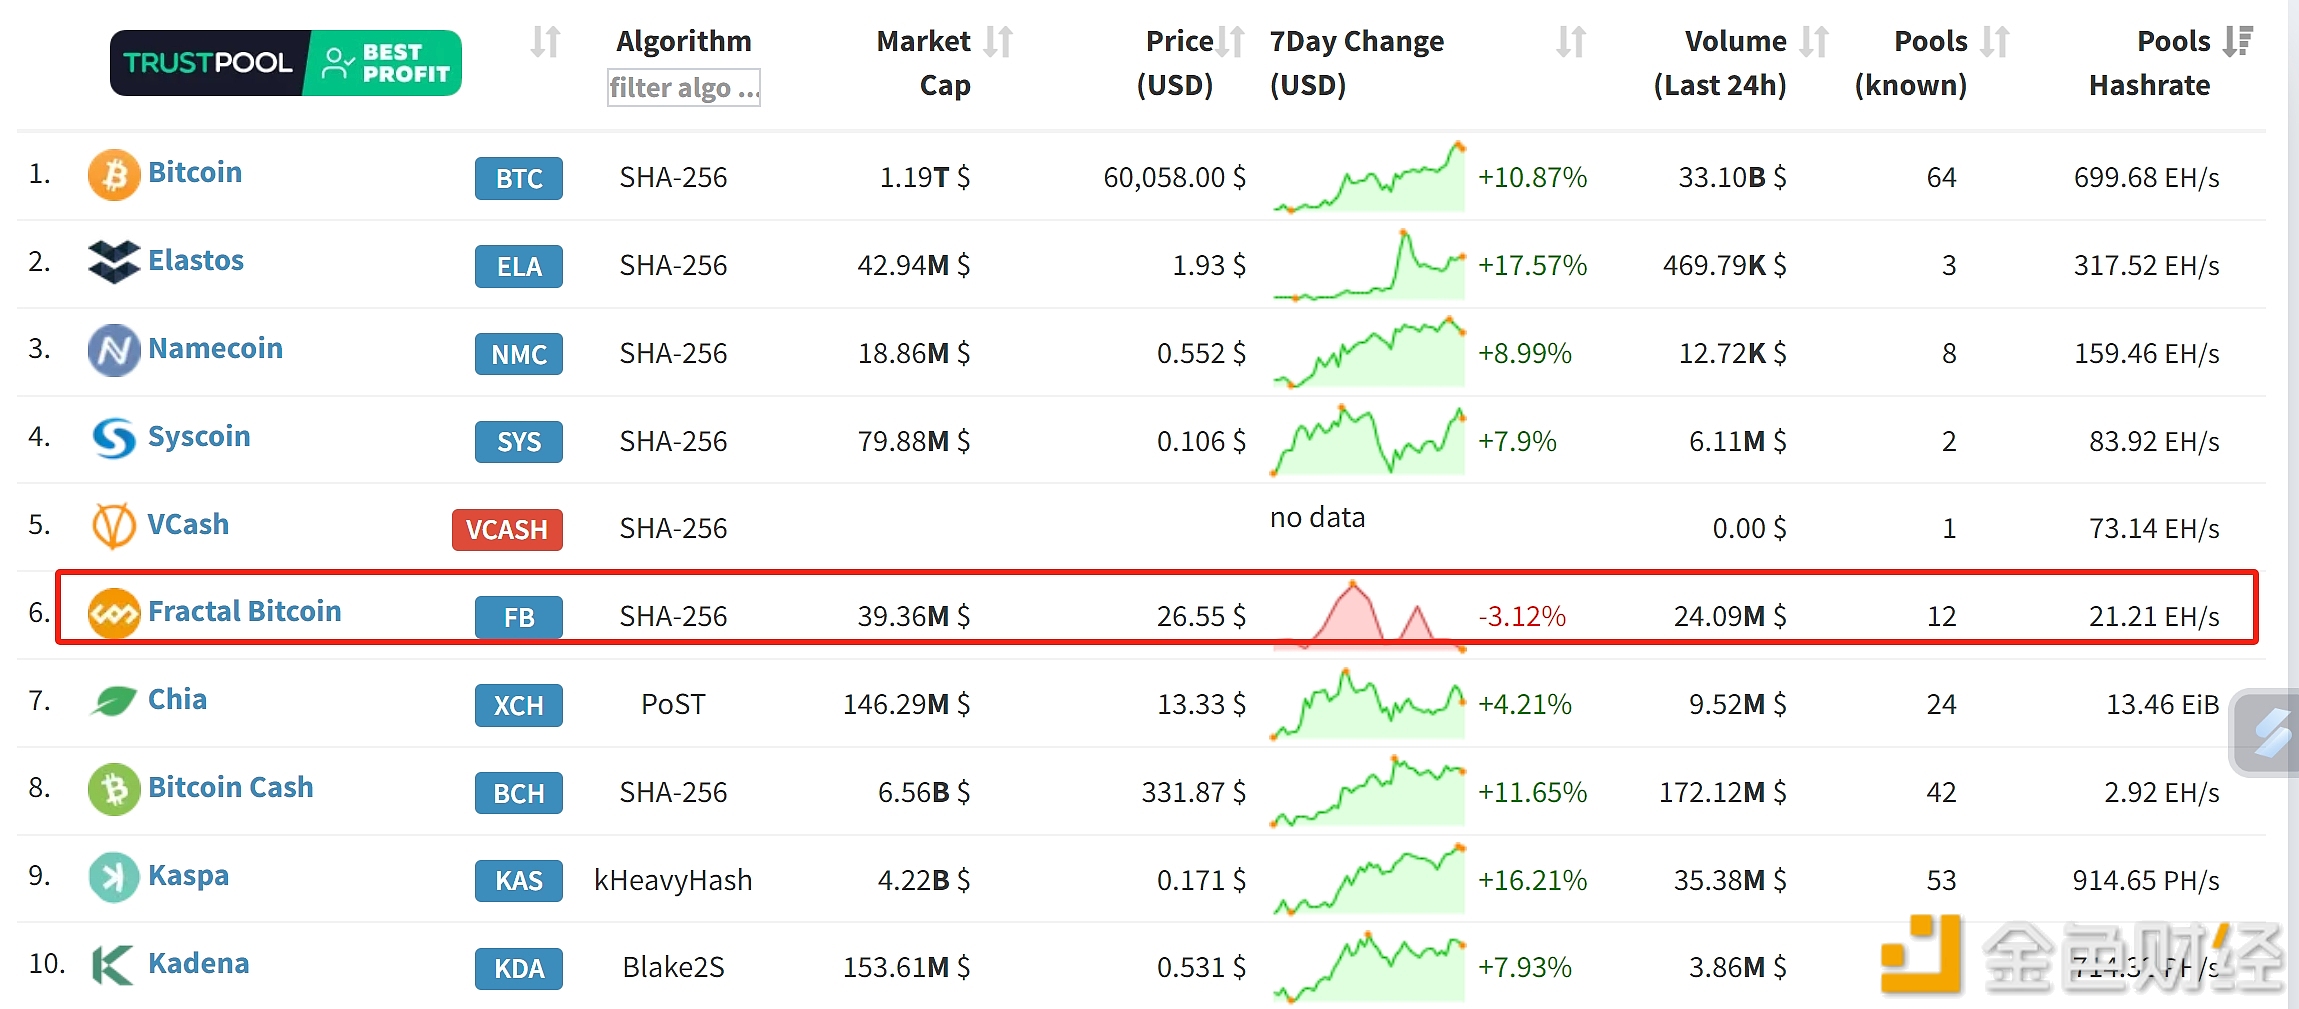Focus the filter algo input field

click(684, 88)
